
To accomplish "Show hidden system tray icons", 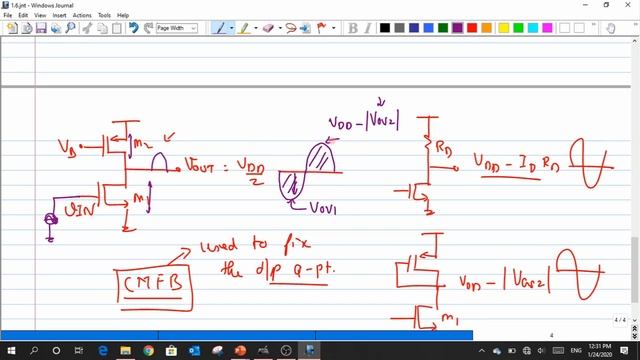I will click(482, 351).
